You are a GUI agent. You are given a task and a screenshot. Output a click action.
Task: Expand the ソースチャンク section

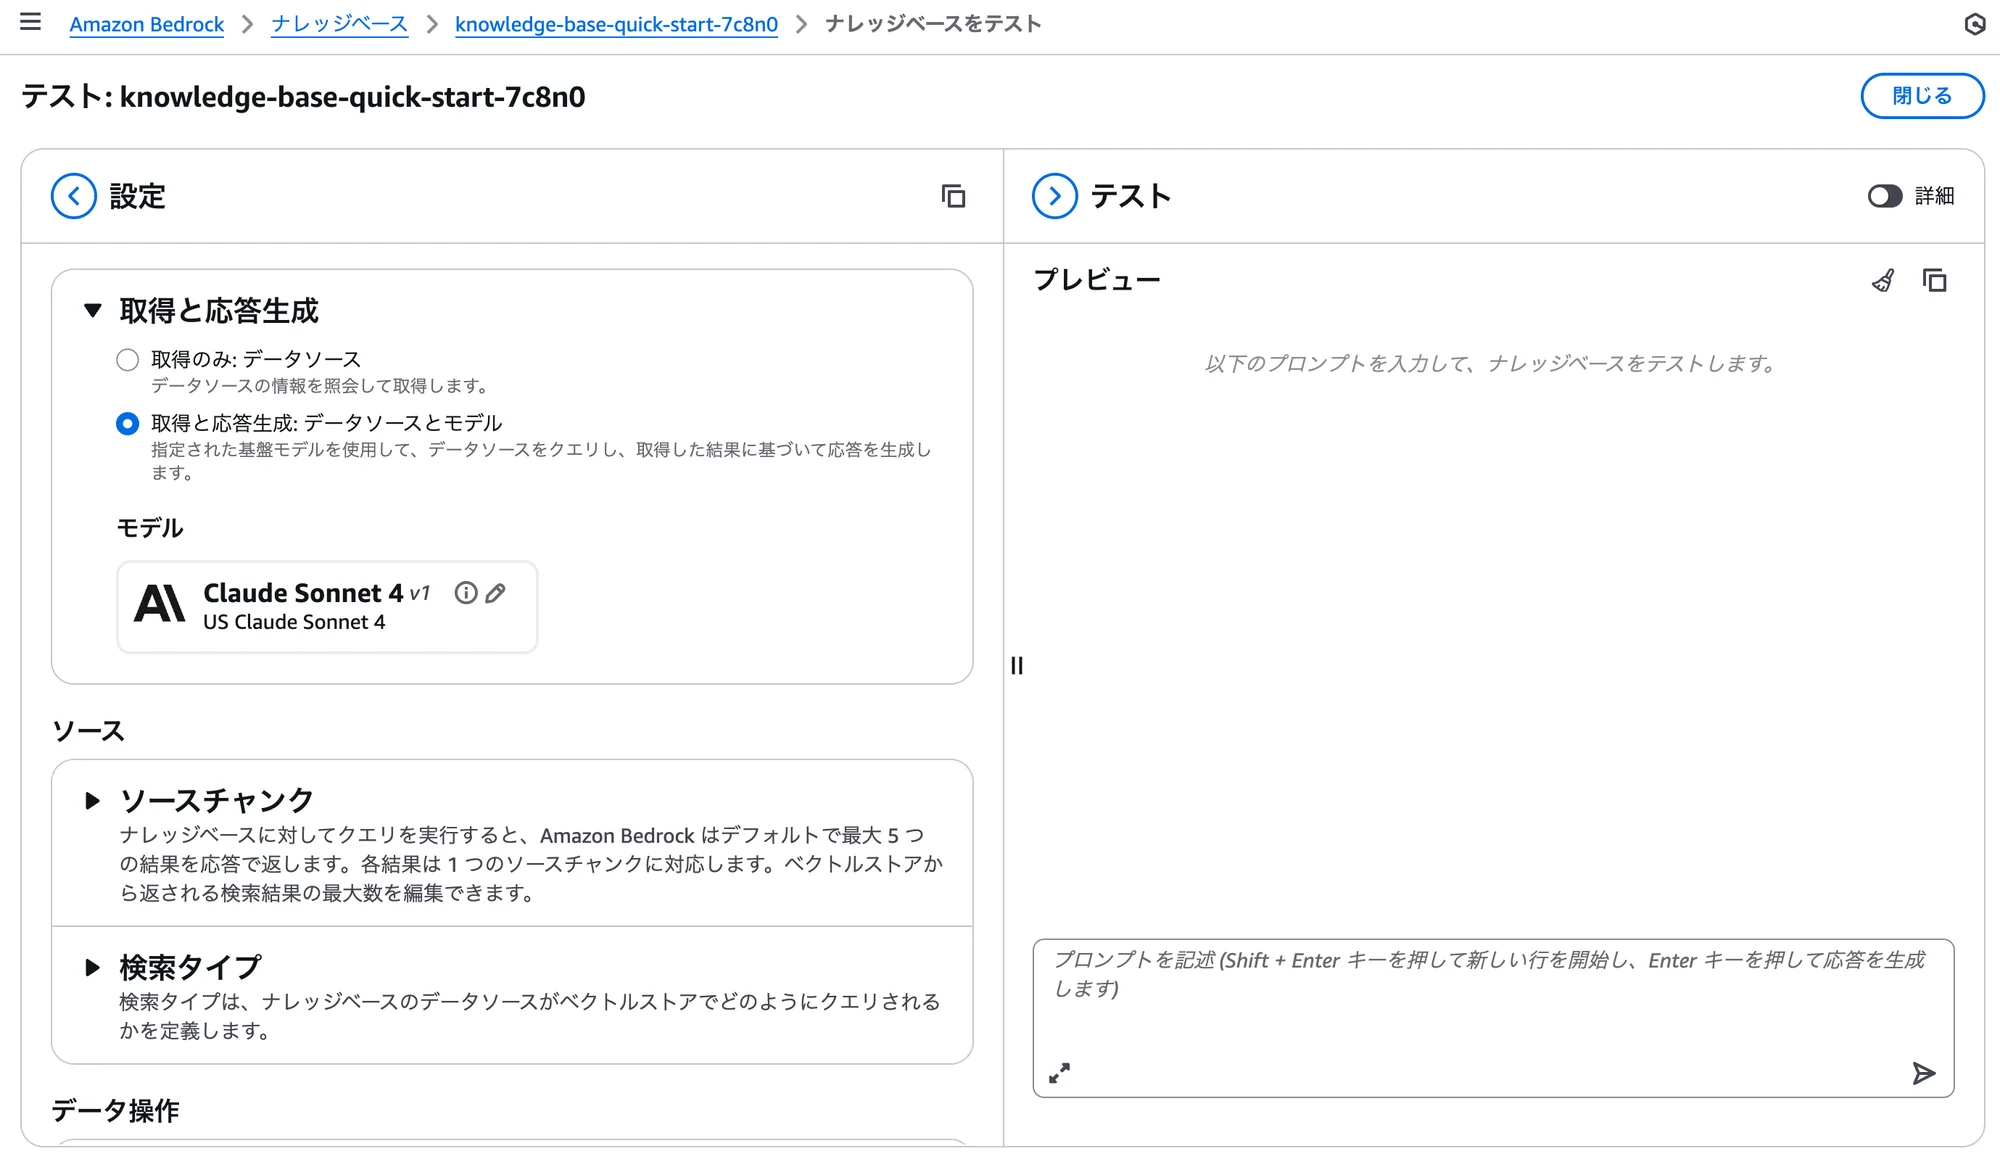click(x=93, y=799)
